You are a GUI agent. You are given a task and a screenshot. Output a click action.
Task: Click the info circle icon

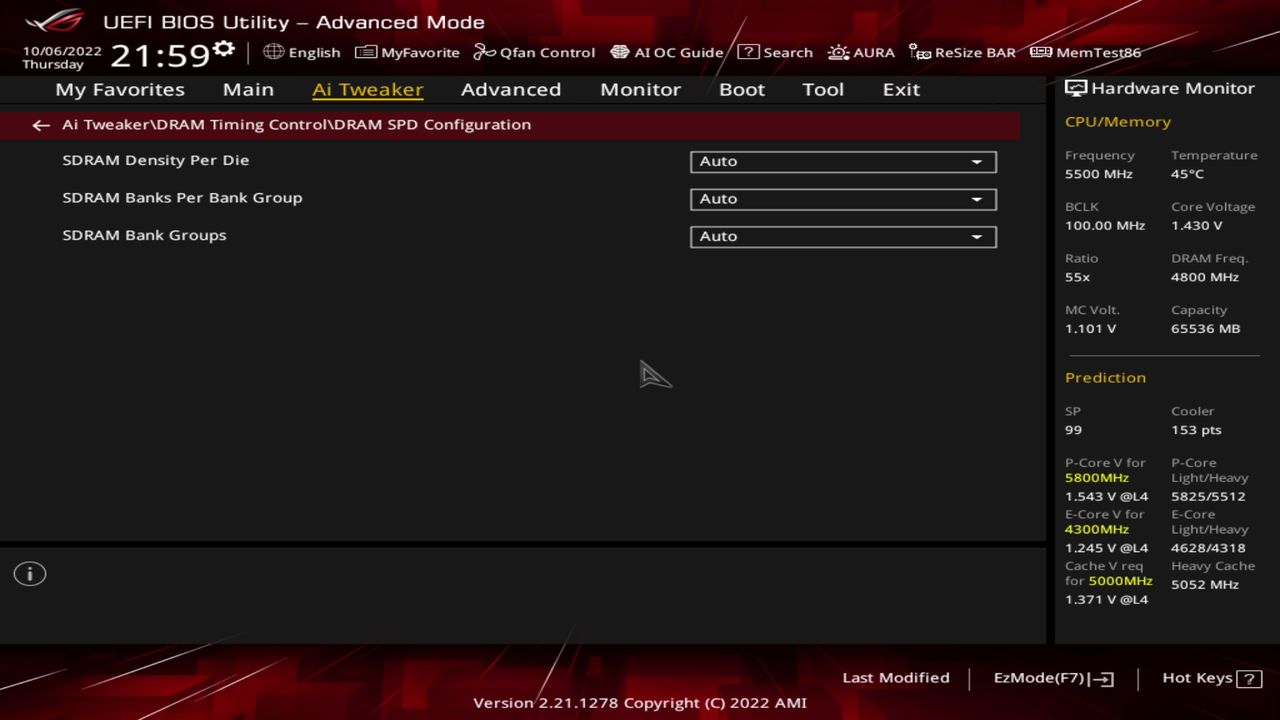coord(30,574)
